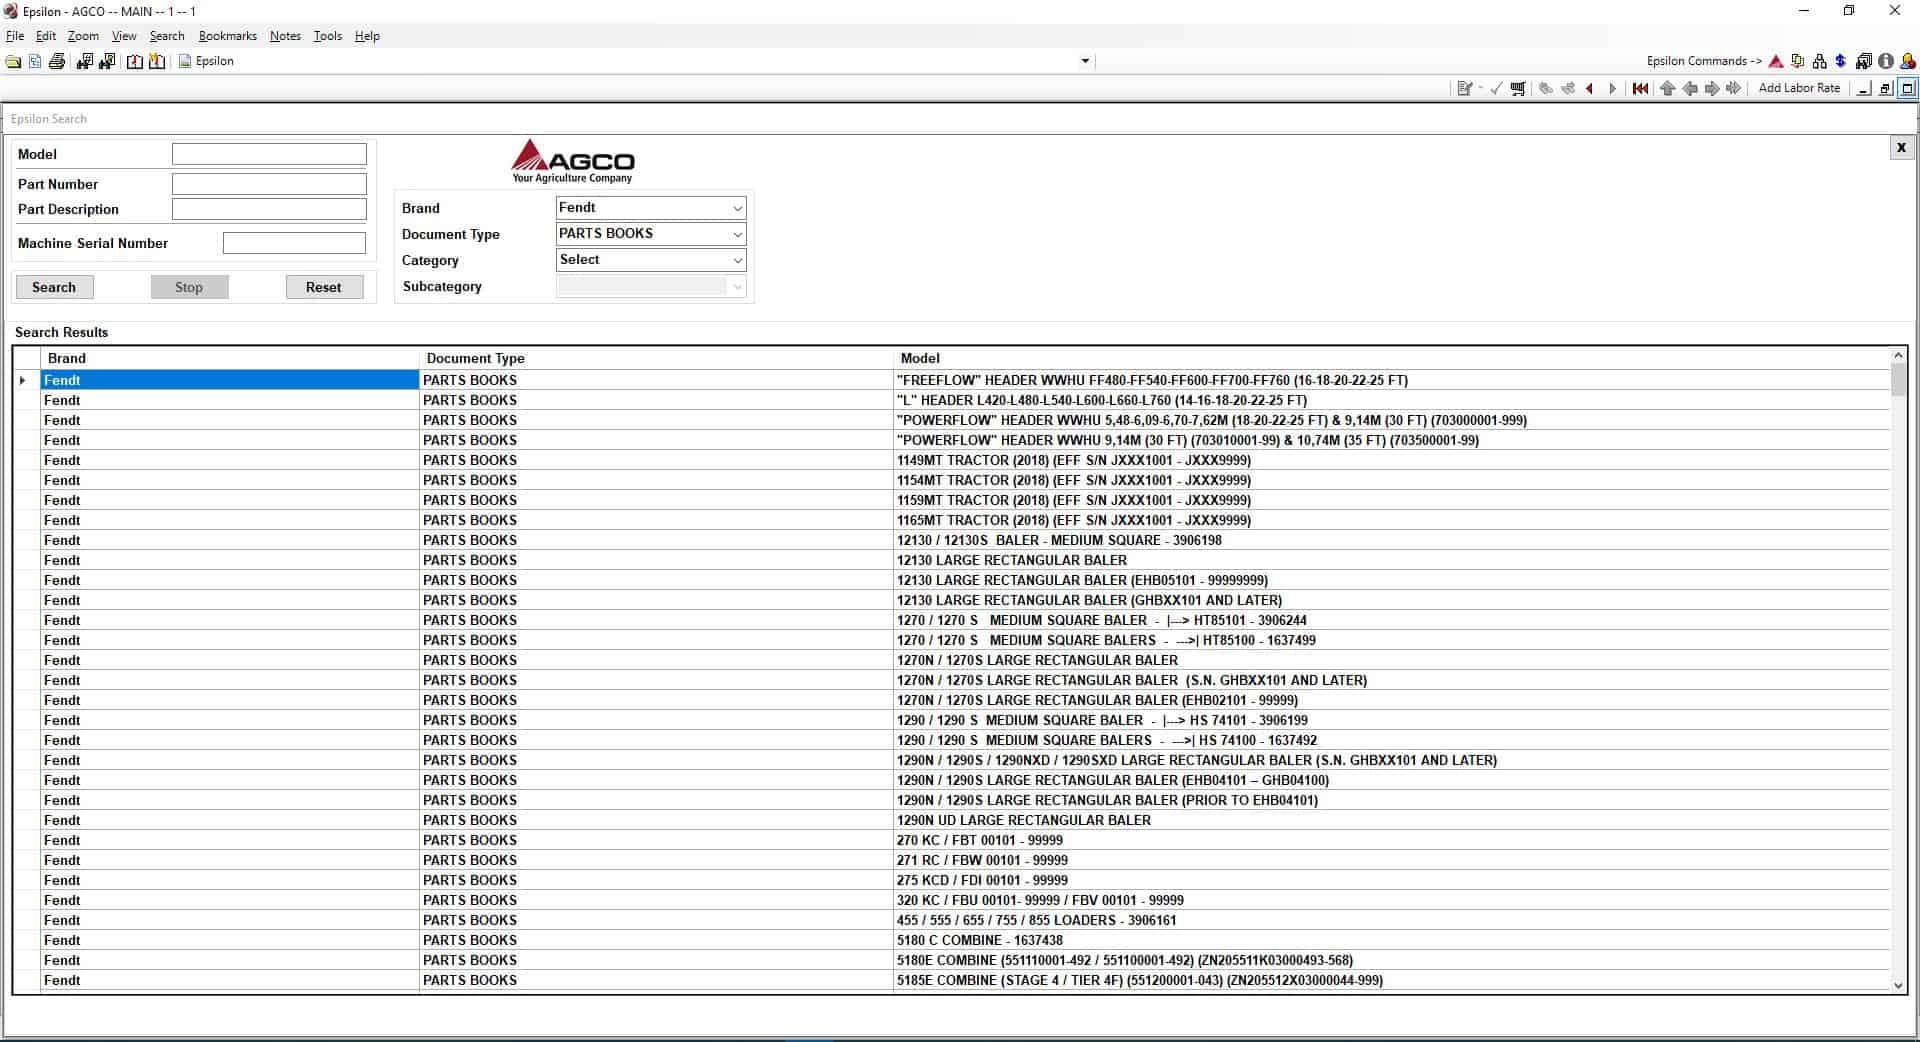Click Add Labor Rate
Screen dimensions: 1920x1042
(1799, 88)
